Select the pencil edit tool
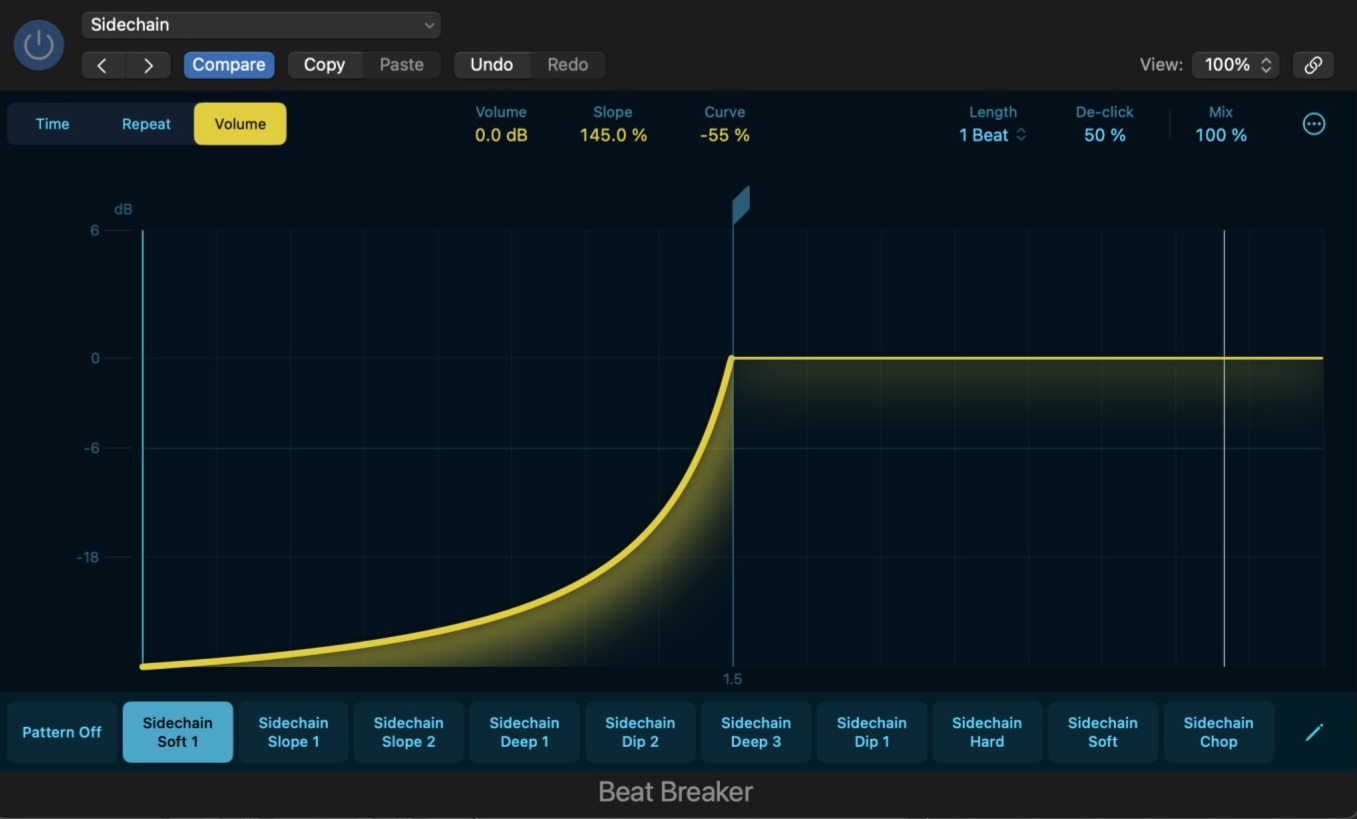The image size is (1357, 819). (1314, 732)
